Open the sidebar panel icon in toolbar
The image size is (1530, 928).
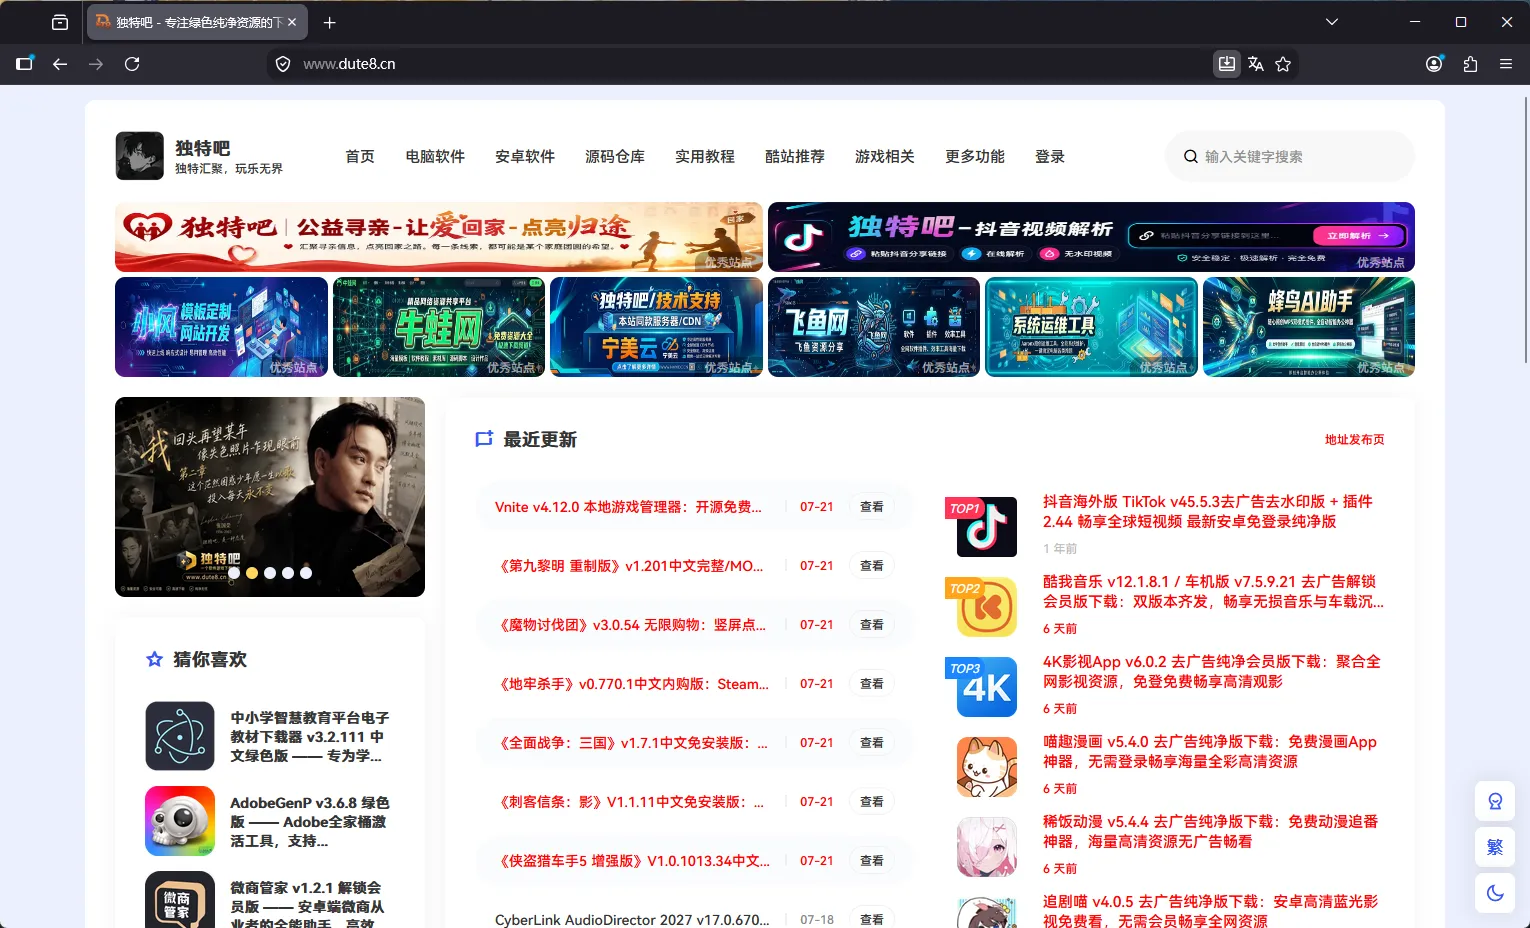click(x=25, y=64)
